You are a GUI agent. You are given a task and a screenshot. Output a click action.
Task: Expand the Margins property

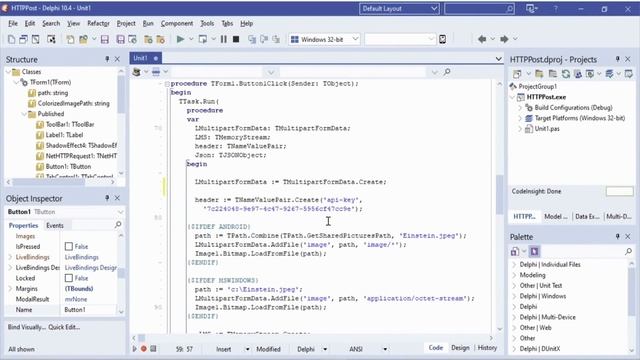coord(10,289)
